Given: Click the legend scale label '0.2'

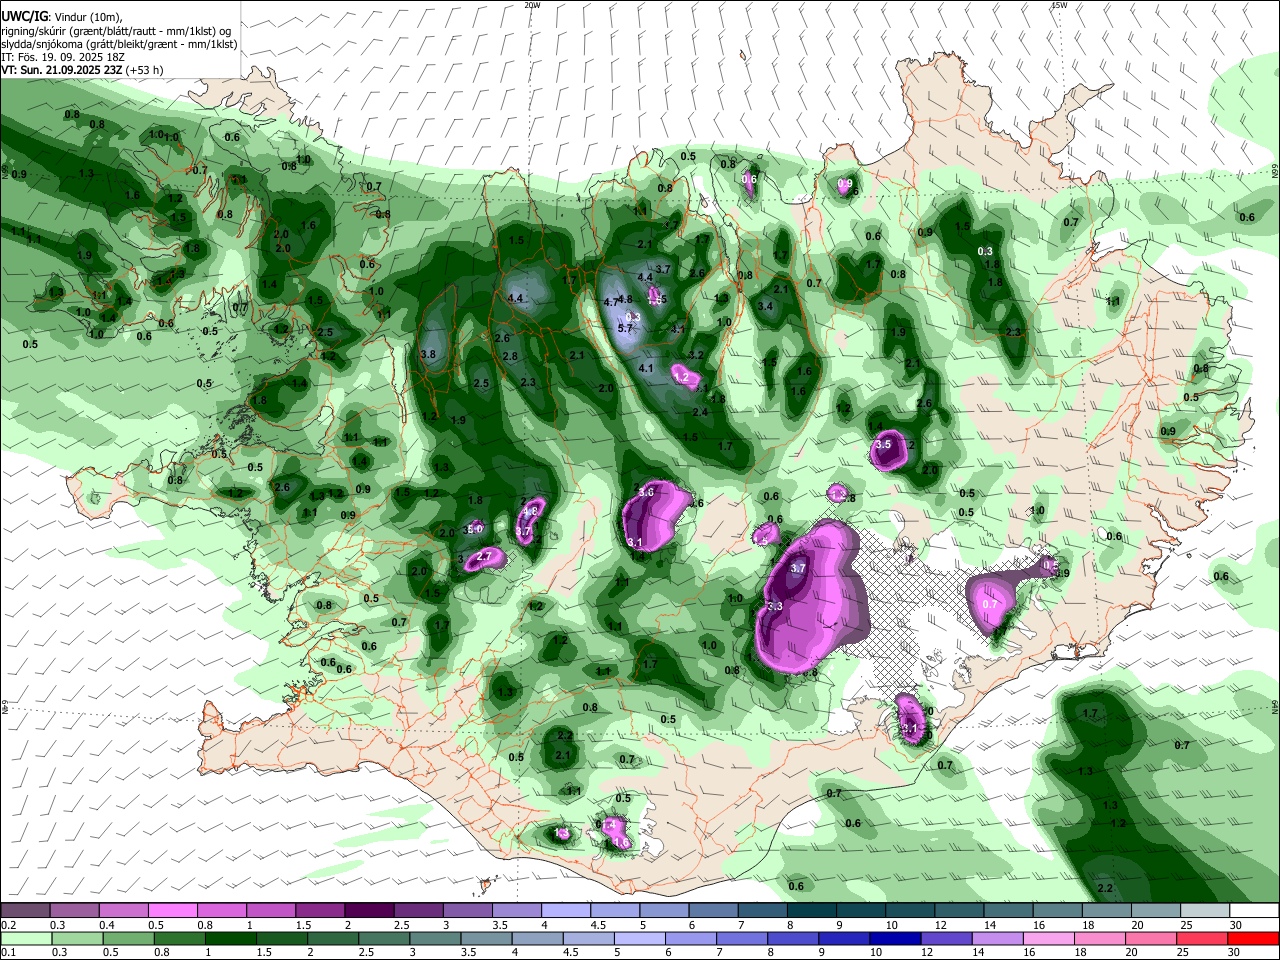Looking at the screenshot, I should point(9,925).
